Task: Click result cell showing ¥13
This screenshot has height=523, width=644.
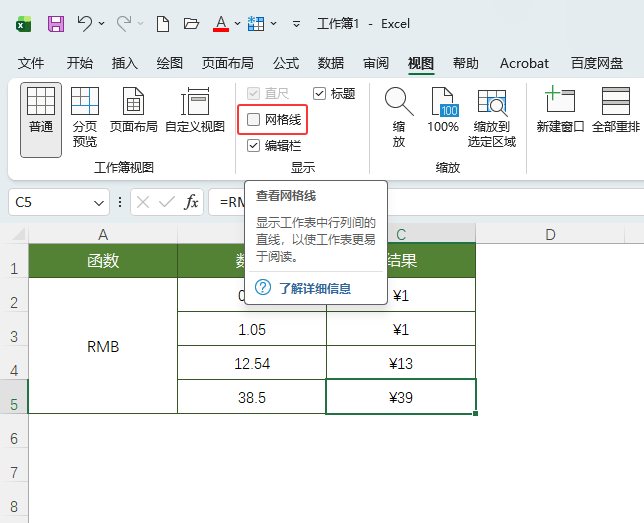Action: [x=401, y=363]
